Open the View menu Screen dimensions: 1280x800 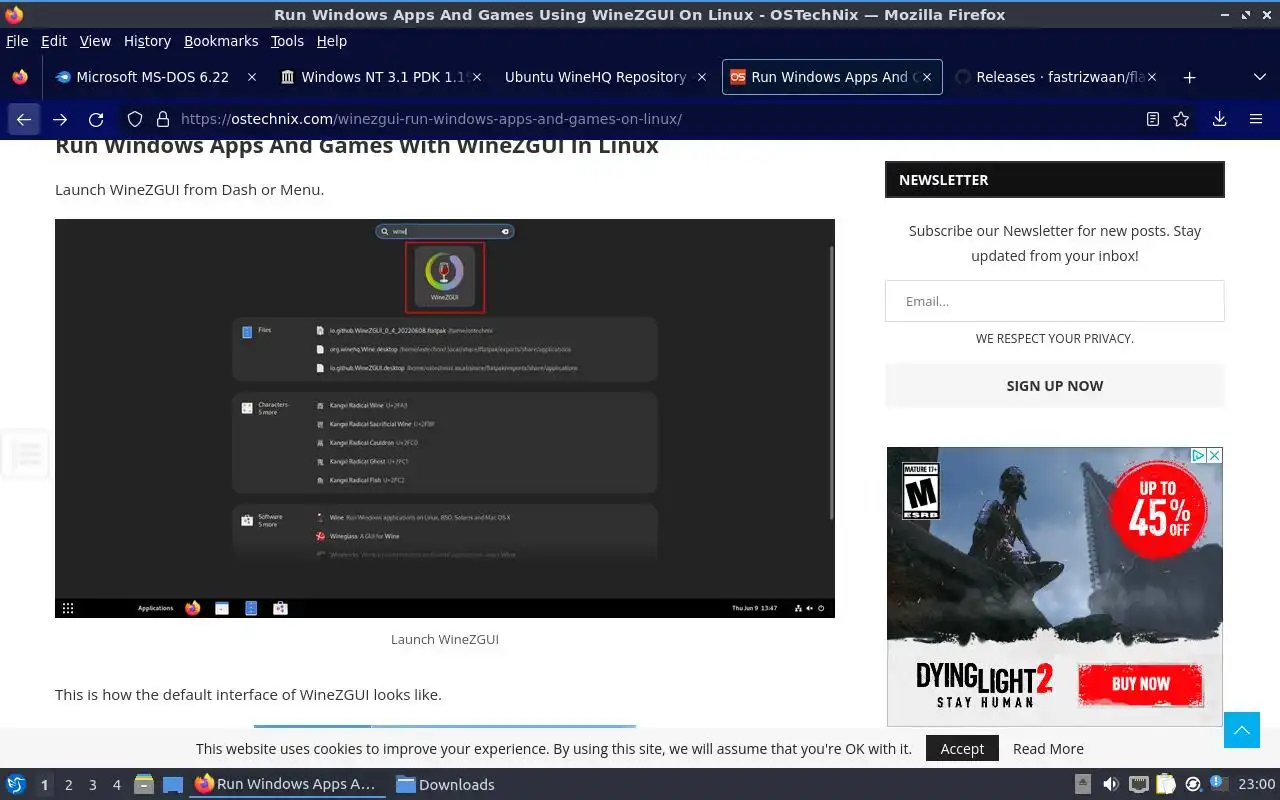point(95,41)
